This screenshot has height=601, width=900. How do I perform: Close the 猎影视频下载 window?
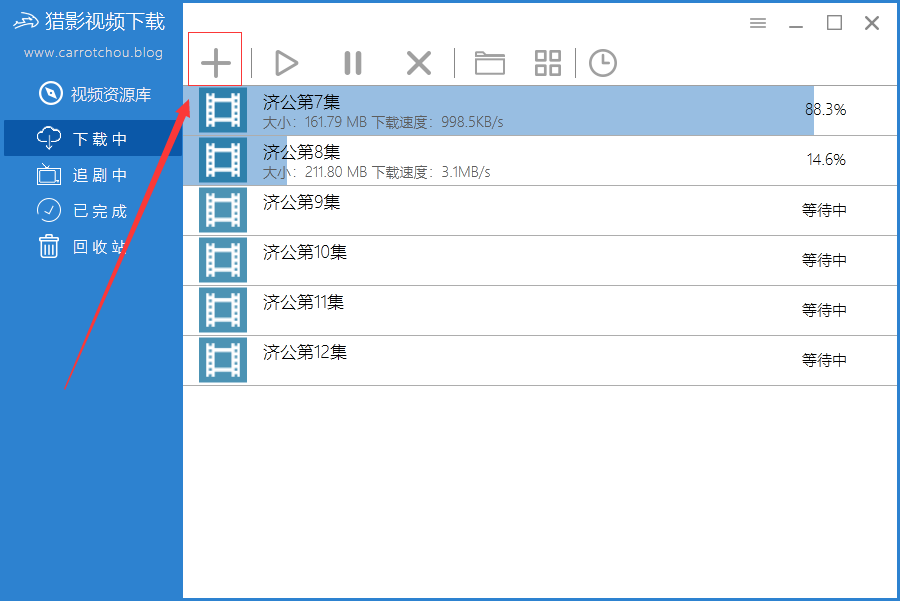tap(872, 23)
